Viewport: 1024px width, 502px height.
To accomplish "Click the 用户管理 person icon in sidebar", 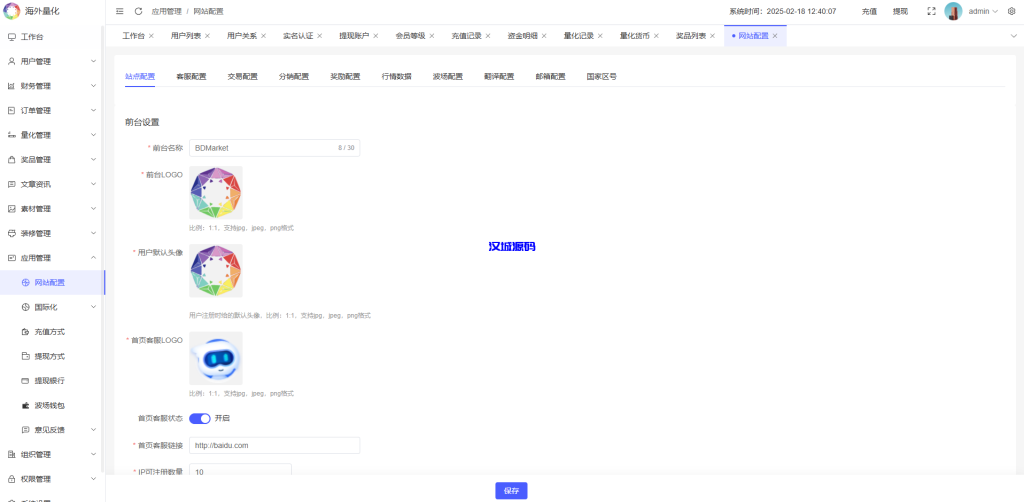I will click(11, 61).
